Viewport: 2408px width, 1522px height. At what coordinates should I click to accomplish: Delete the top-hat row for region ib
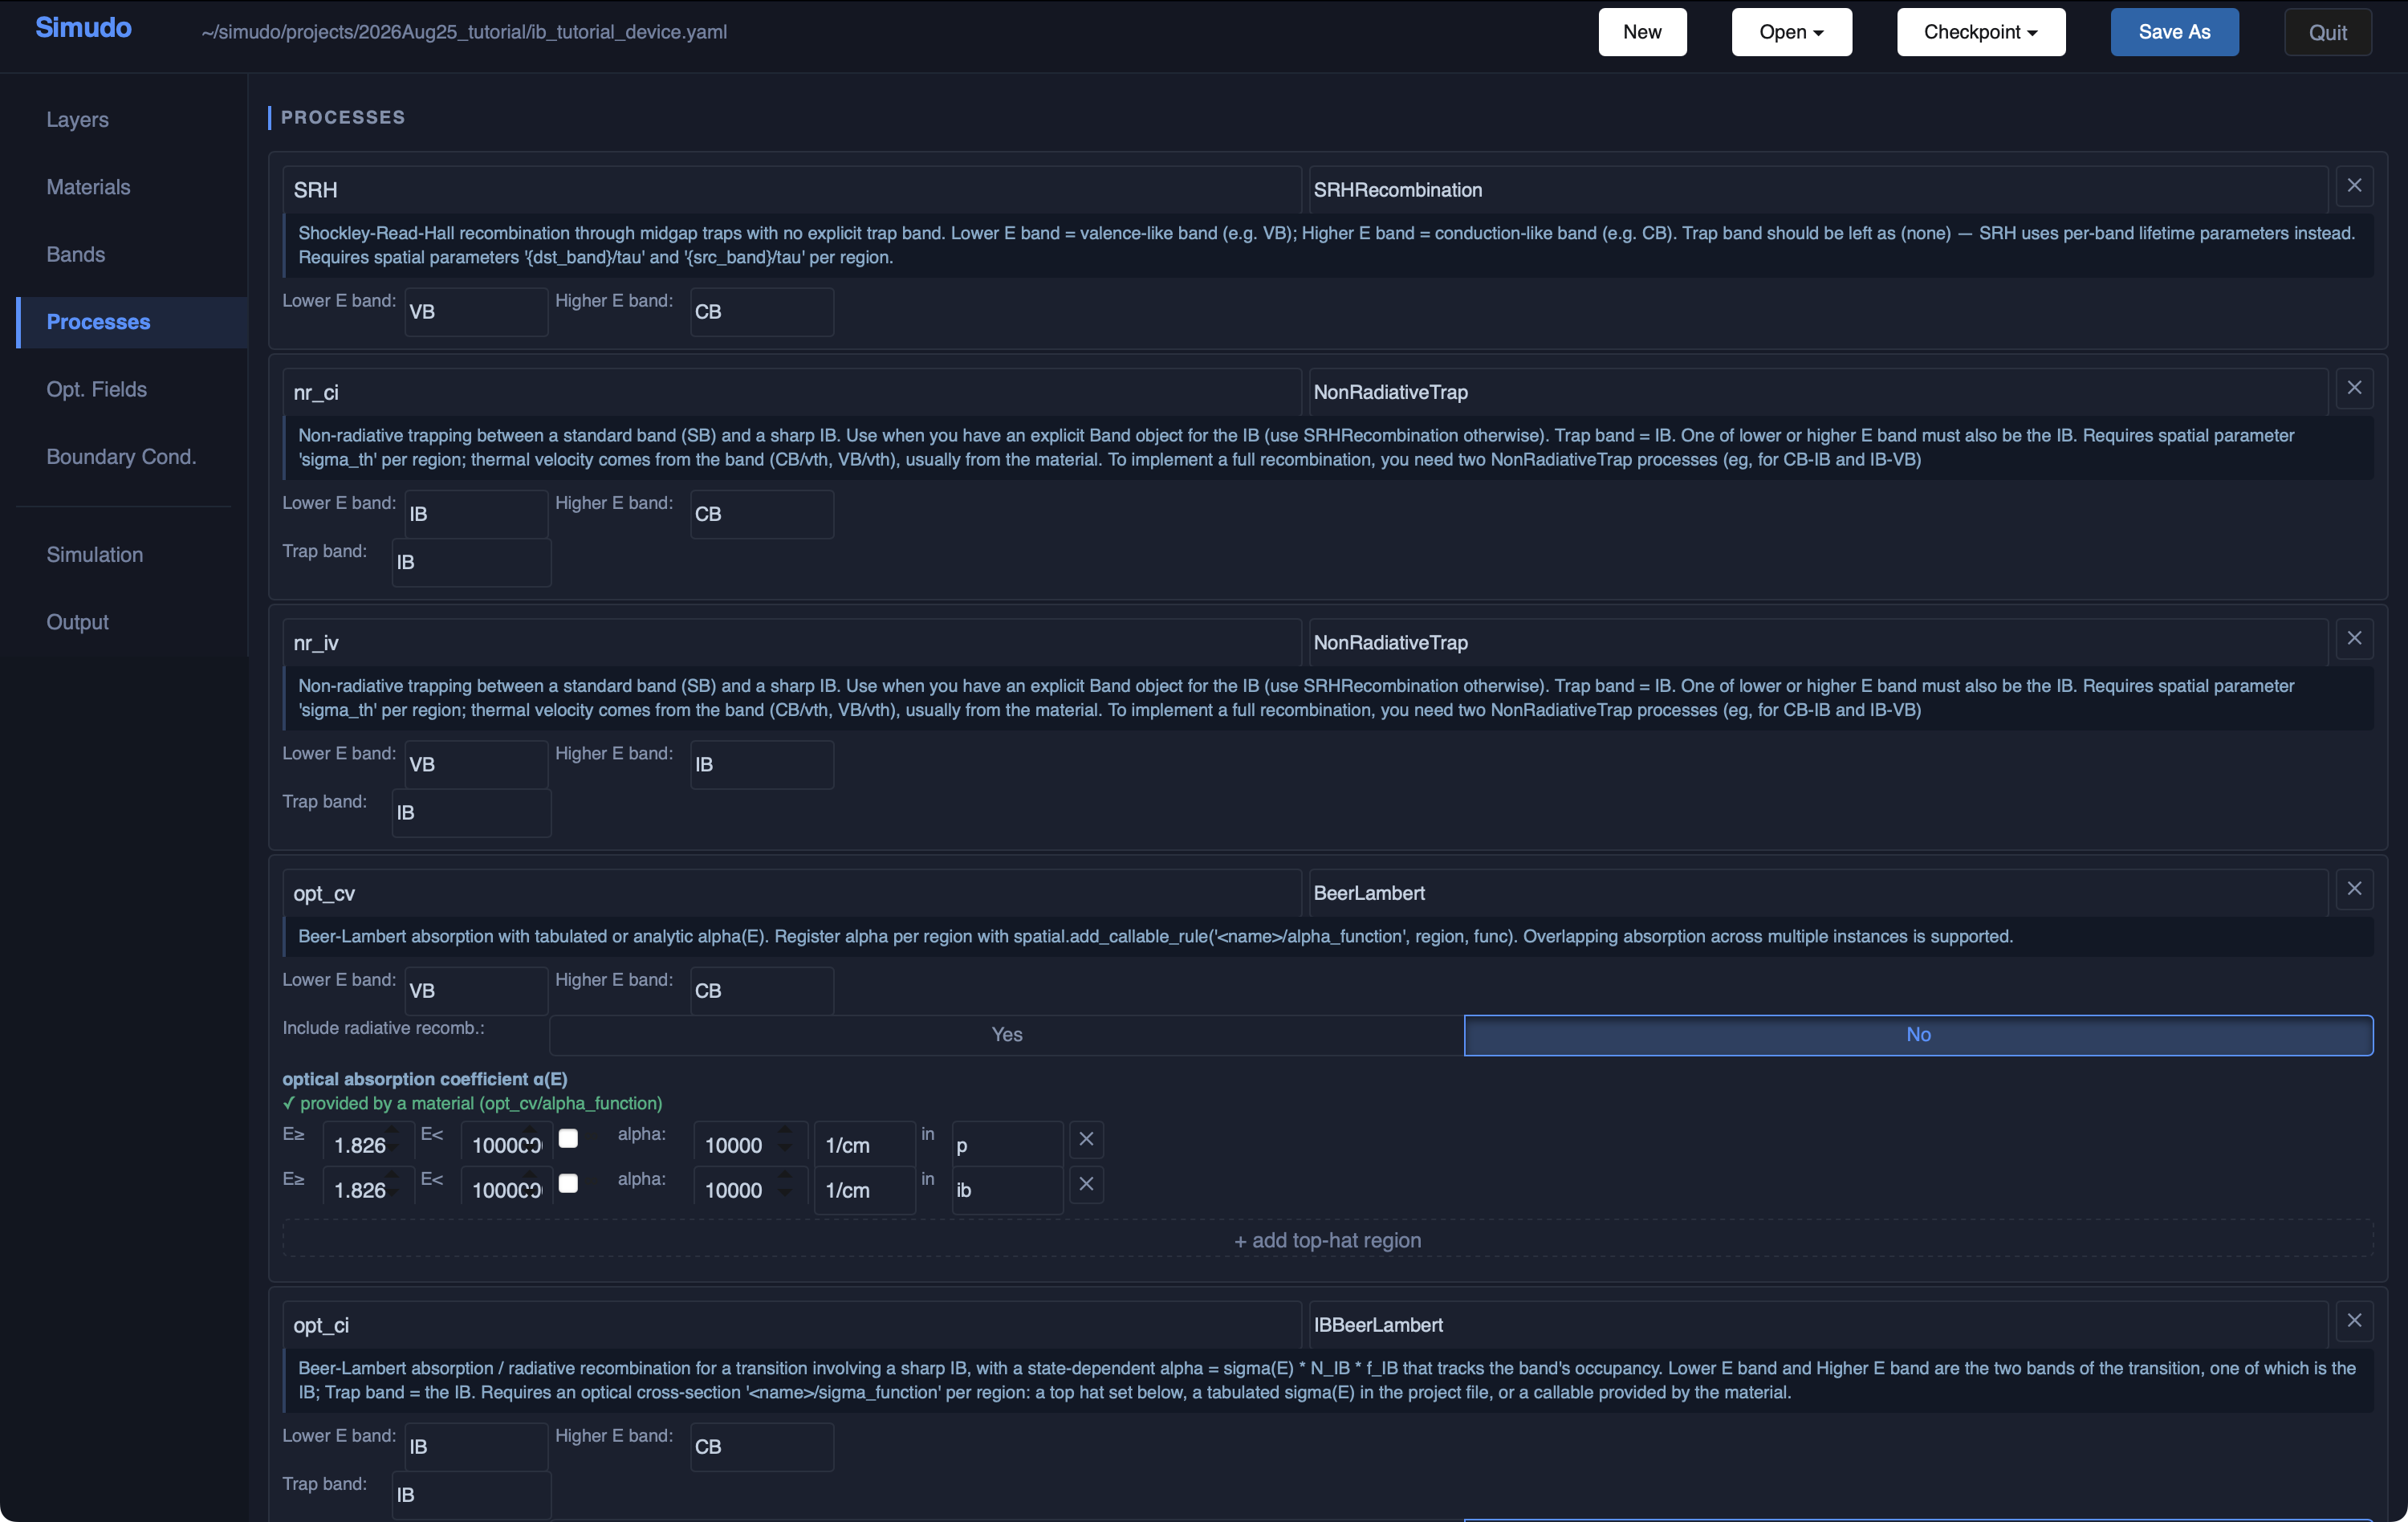tap(1086, 1184)
